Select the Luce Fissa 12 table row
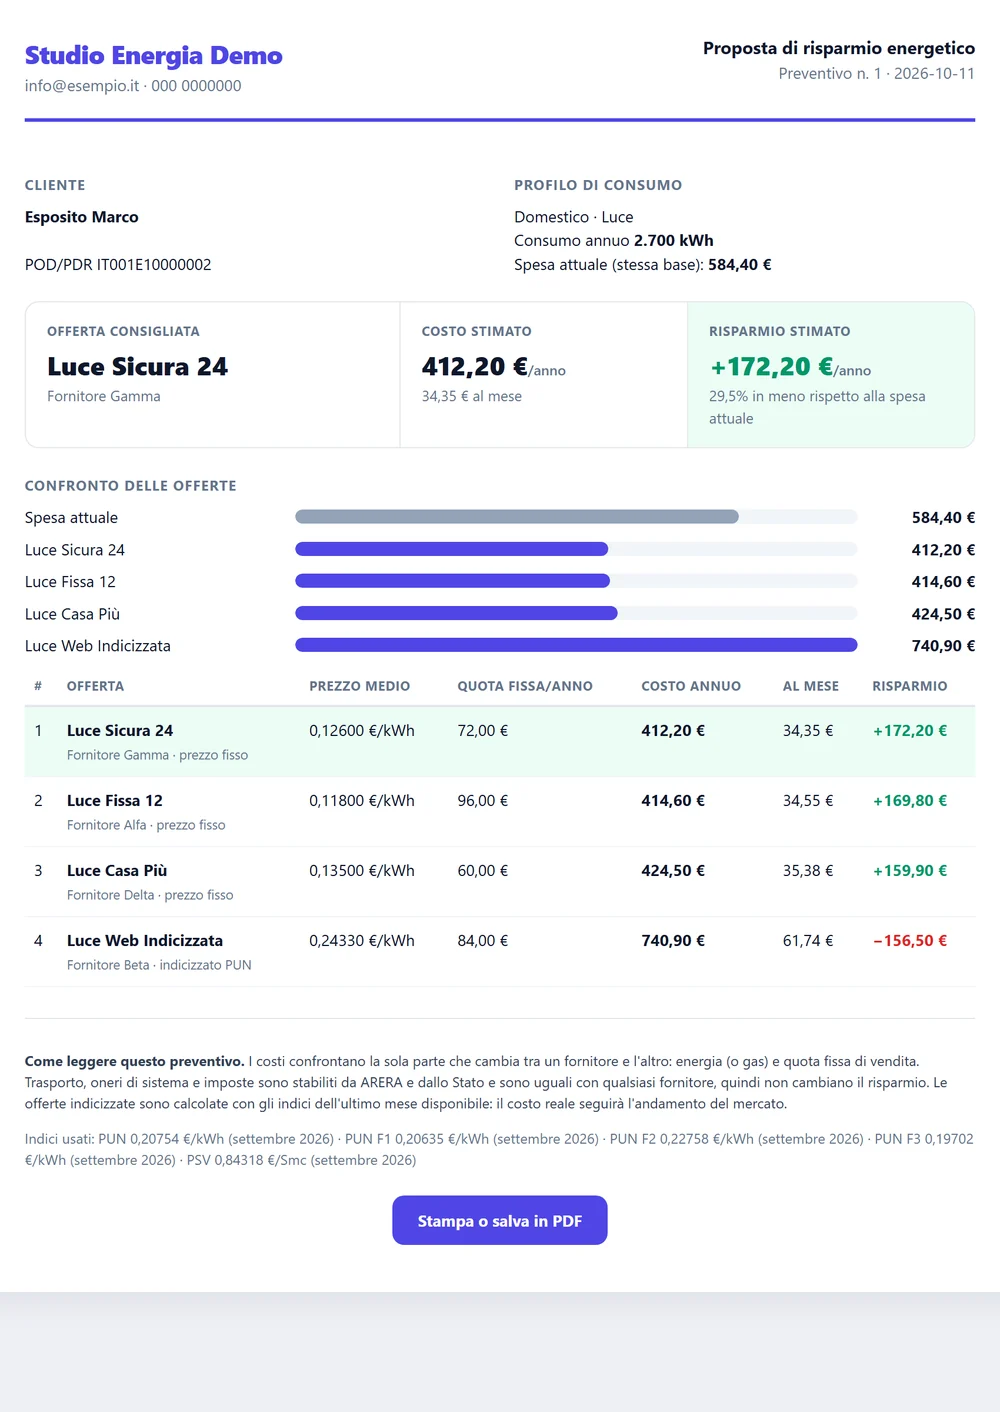 point(500,812)
